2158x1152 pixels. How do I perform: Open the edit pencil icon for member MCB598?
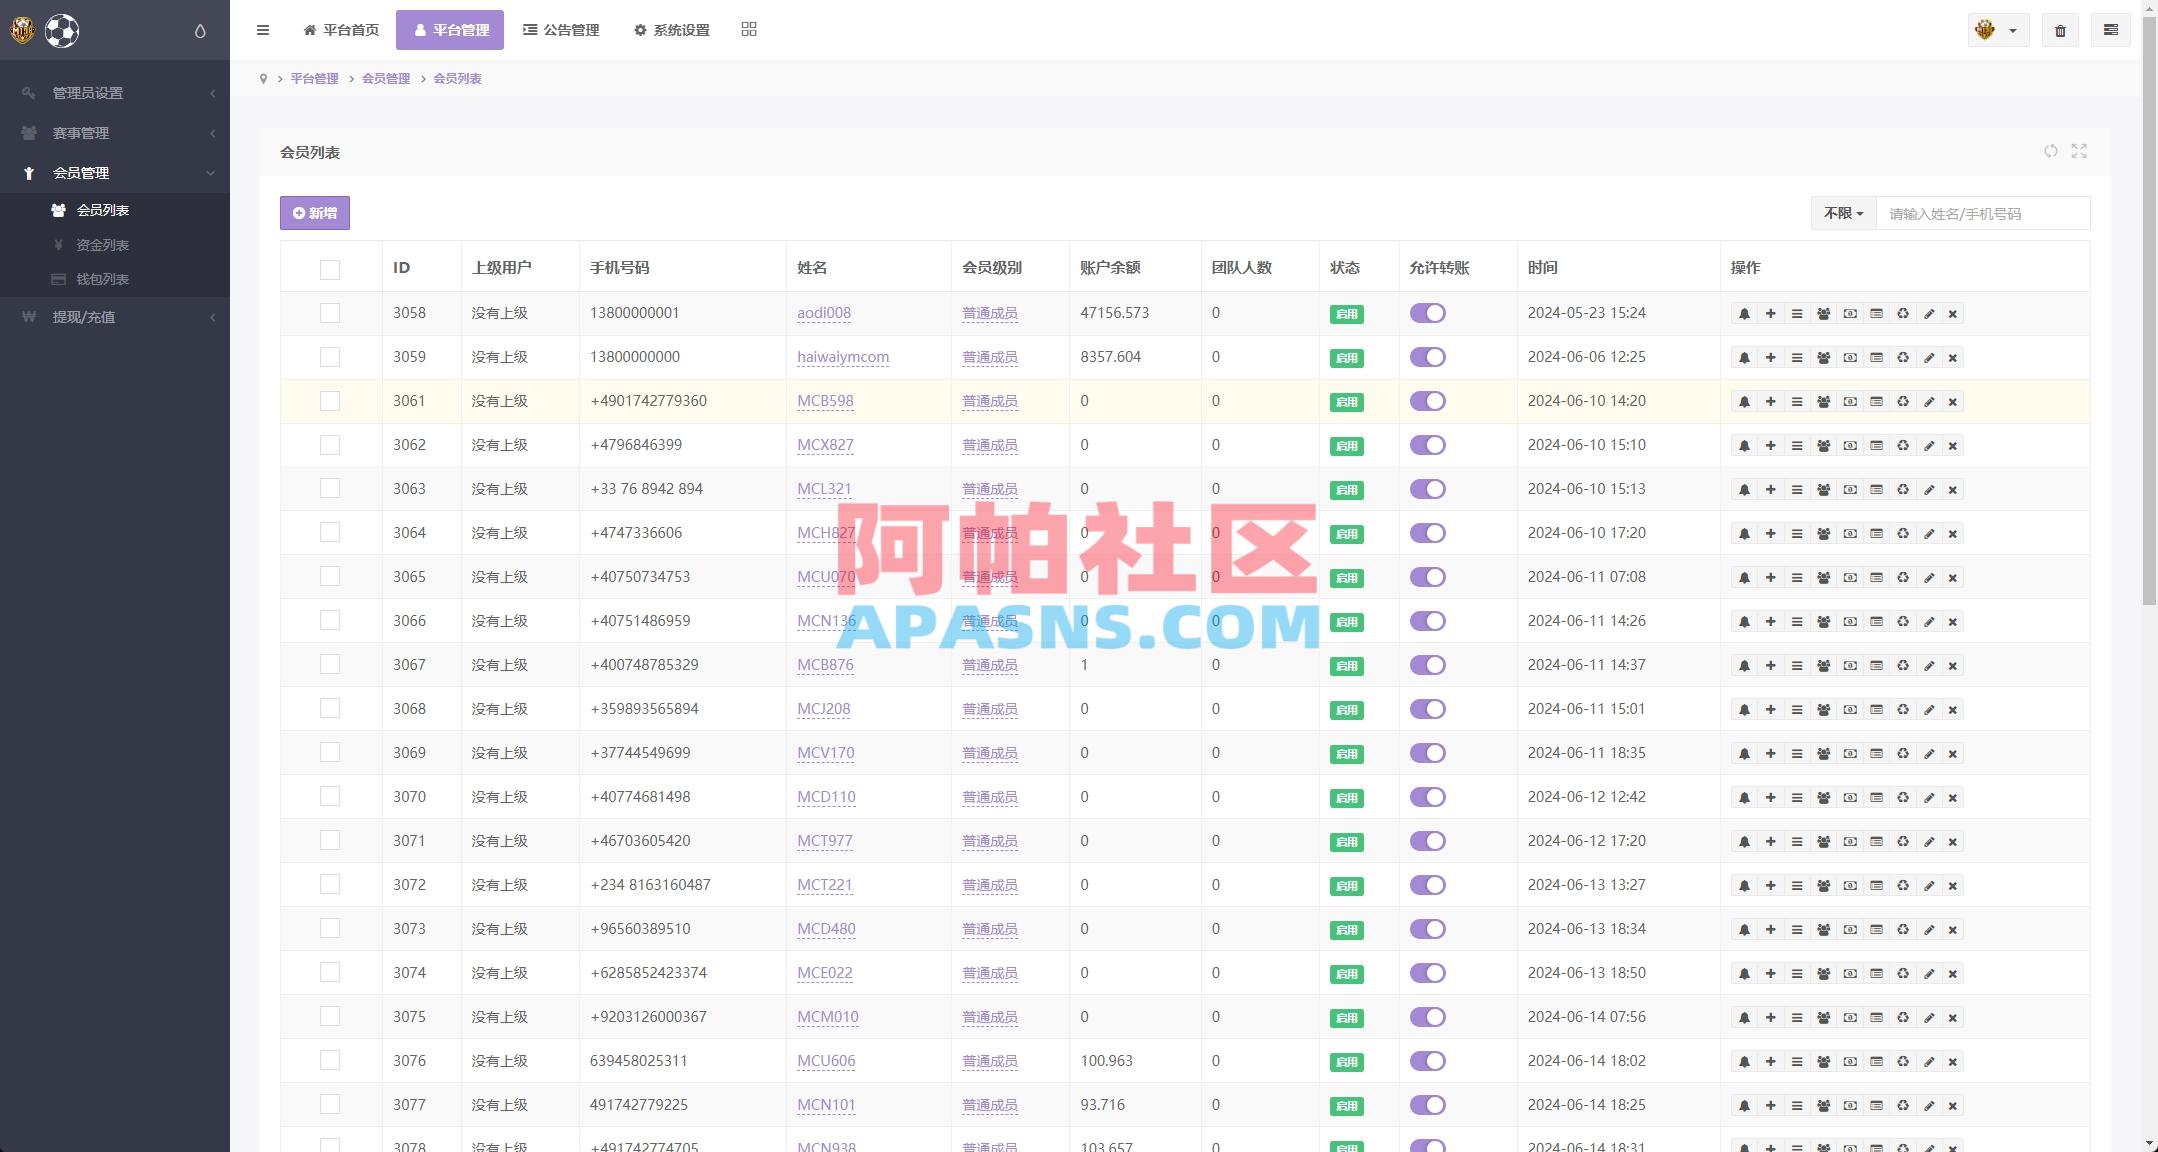pos(1928,401)
